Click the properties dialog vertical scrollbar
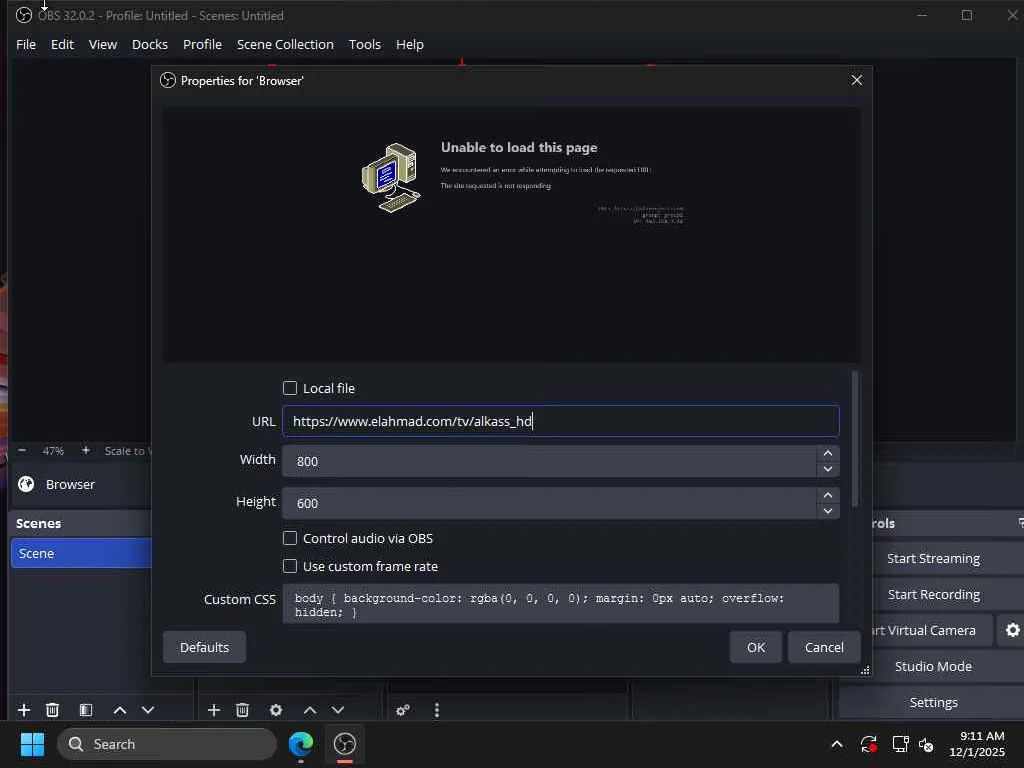The image size is (1024, 768). [855, 439]
